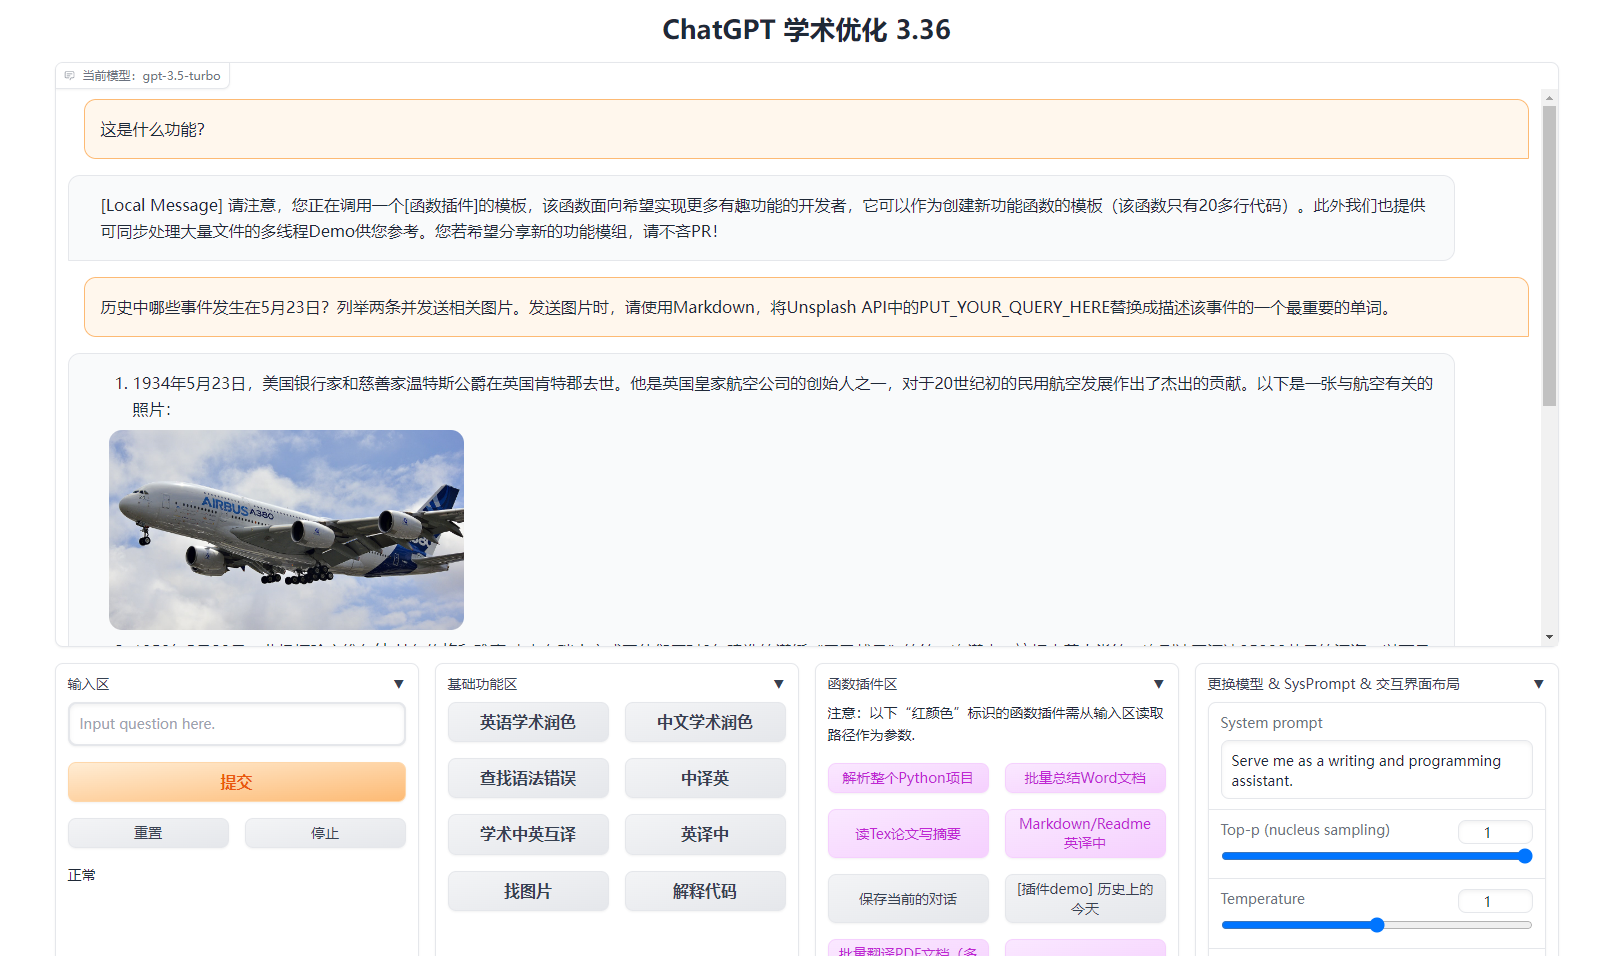Click the chat bubble icon beside 当前模型
The width and height of the screenshot is (1608, 956).
pyautogui.click(x=69, y=76)
